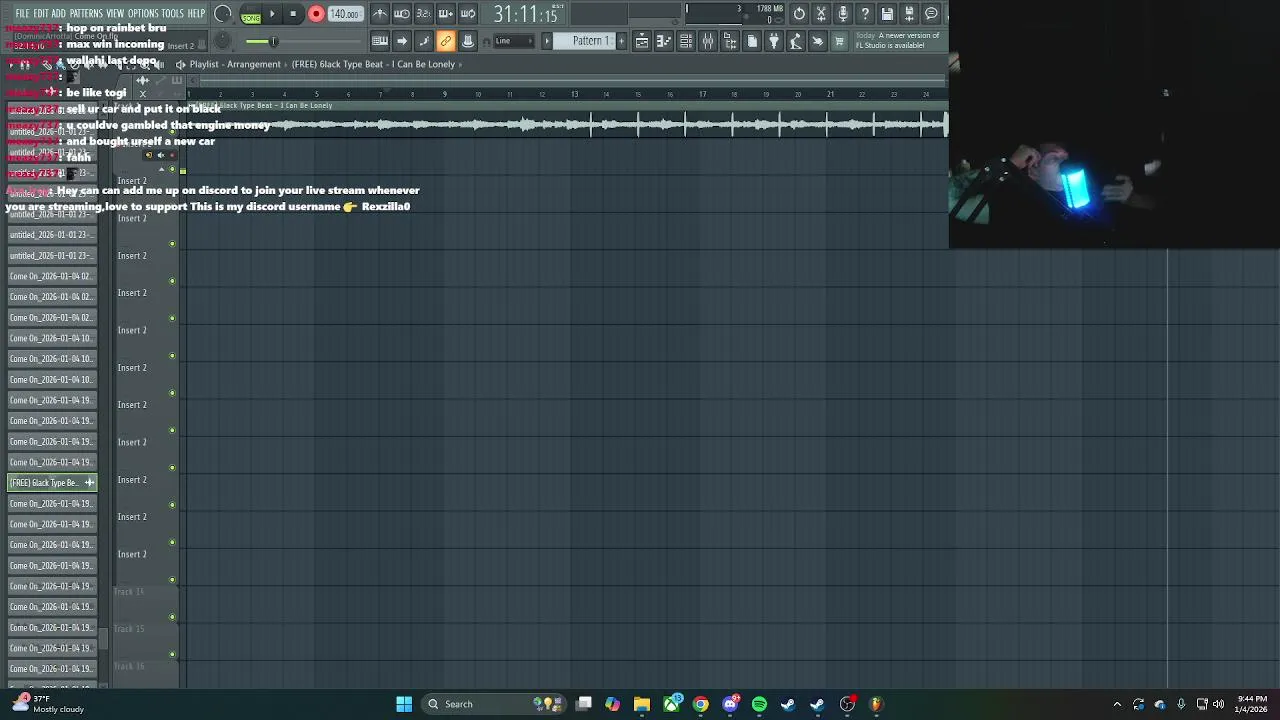Image resolution: width=1280 pixels, height=720 pixels.
Task: Open the (FREE) 6lack Type Beat breadcrumb
Action: point(373,64)
